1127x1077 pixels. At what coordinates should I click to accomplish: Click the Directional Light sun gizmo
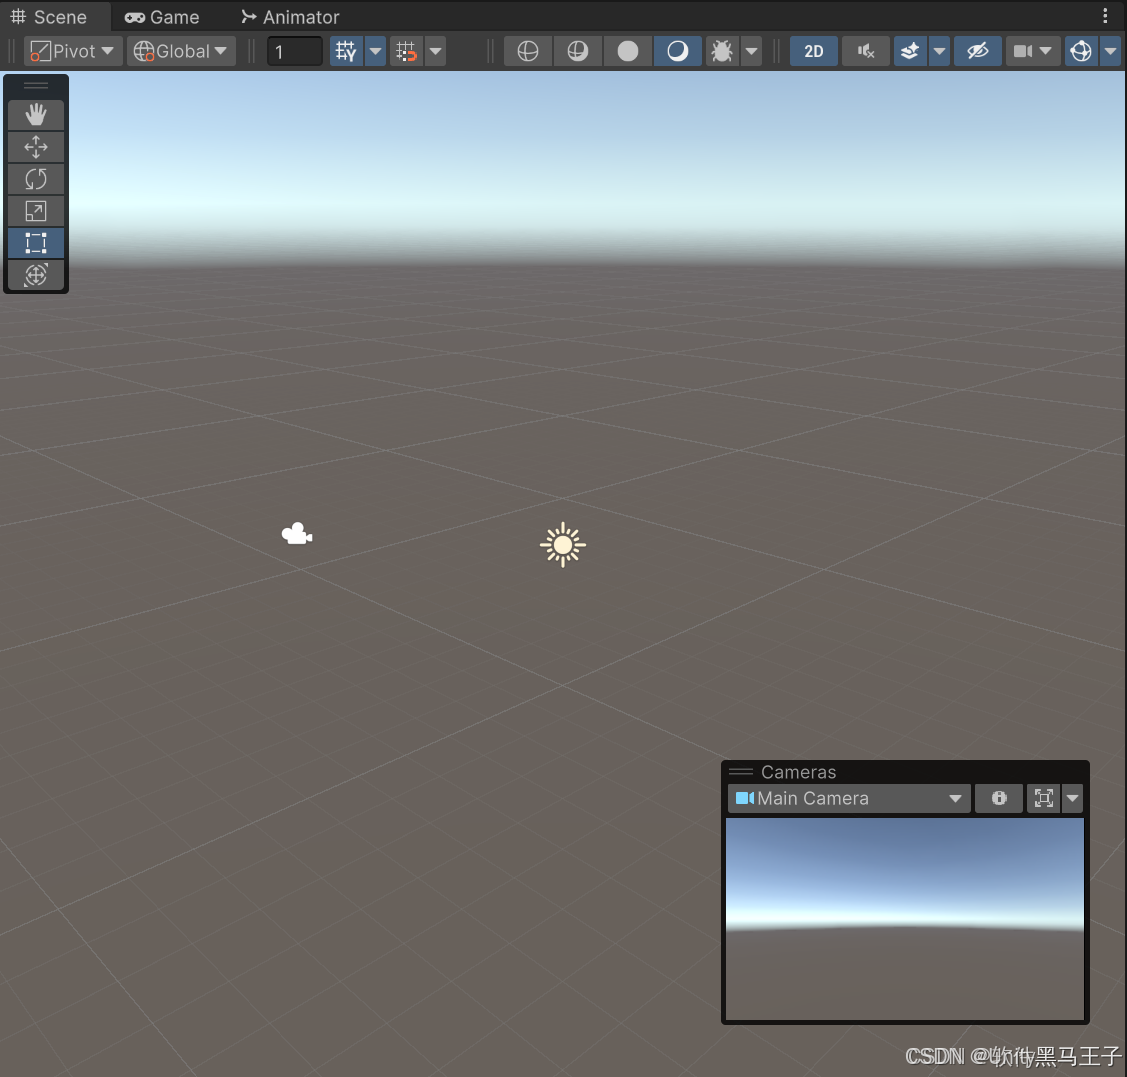click(563, 545)
